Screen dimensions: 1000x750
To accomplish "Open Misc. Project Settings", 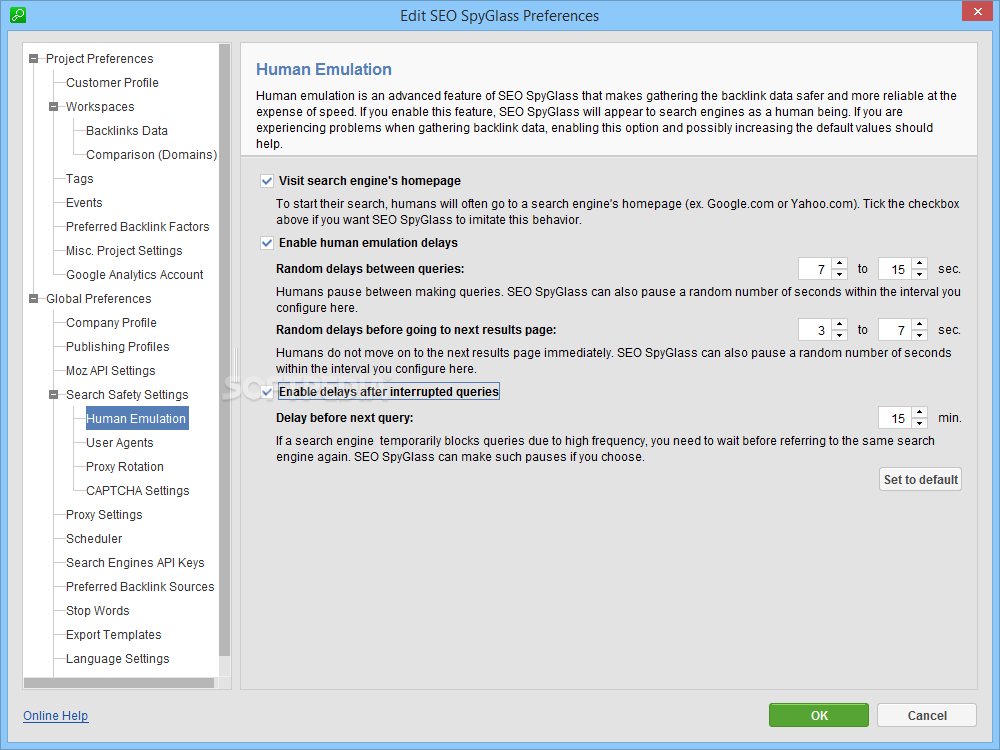I will (x=124, y=251).
